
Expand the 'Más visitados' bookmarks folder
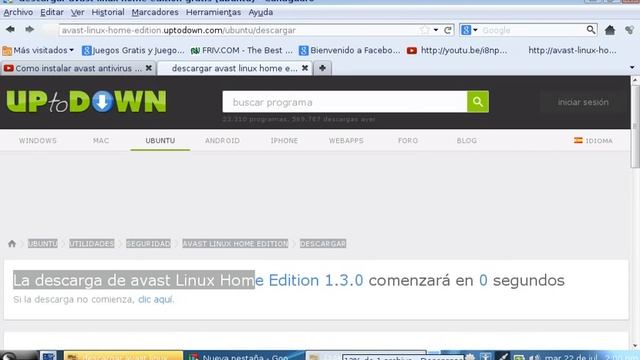[38, 50]
